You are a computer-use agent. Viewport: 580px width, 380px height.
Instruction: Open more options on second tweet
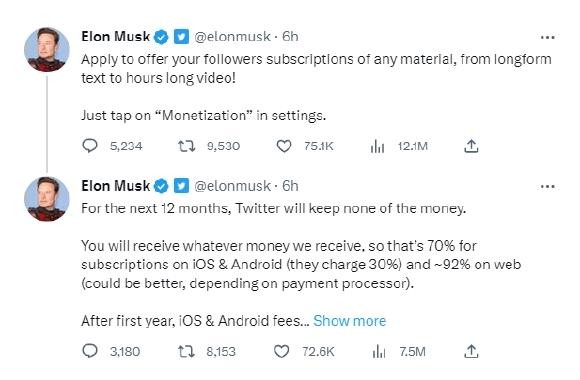click(547, 186)
